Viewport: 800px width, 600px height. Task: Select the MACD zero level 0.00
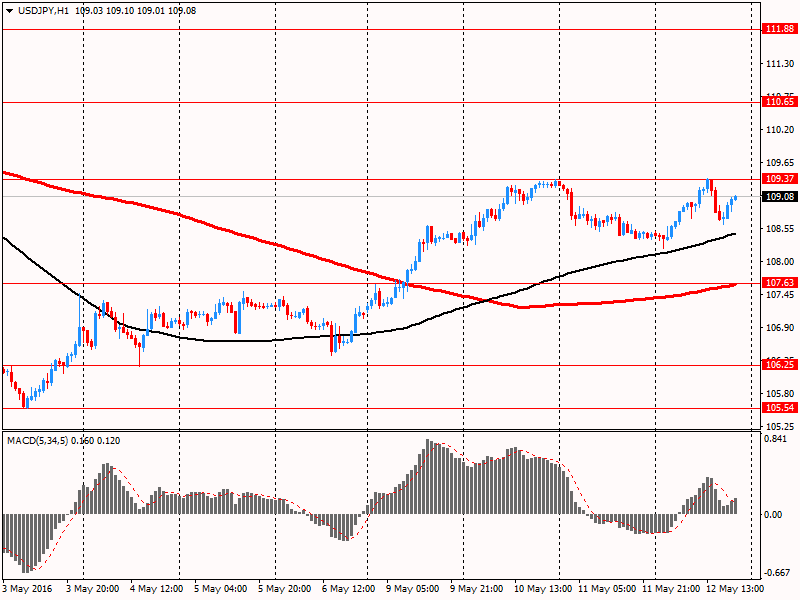[773, 514]
